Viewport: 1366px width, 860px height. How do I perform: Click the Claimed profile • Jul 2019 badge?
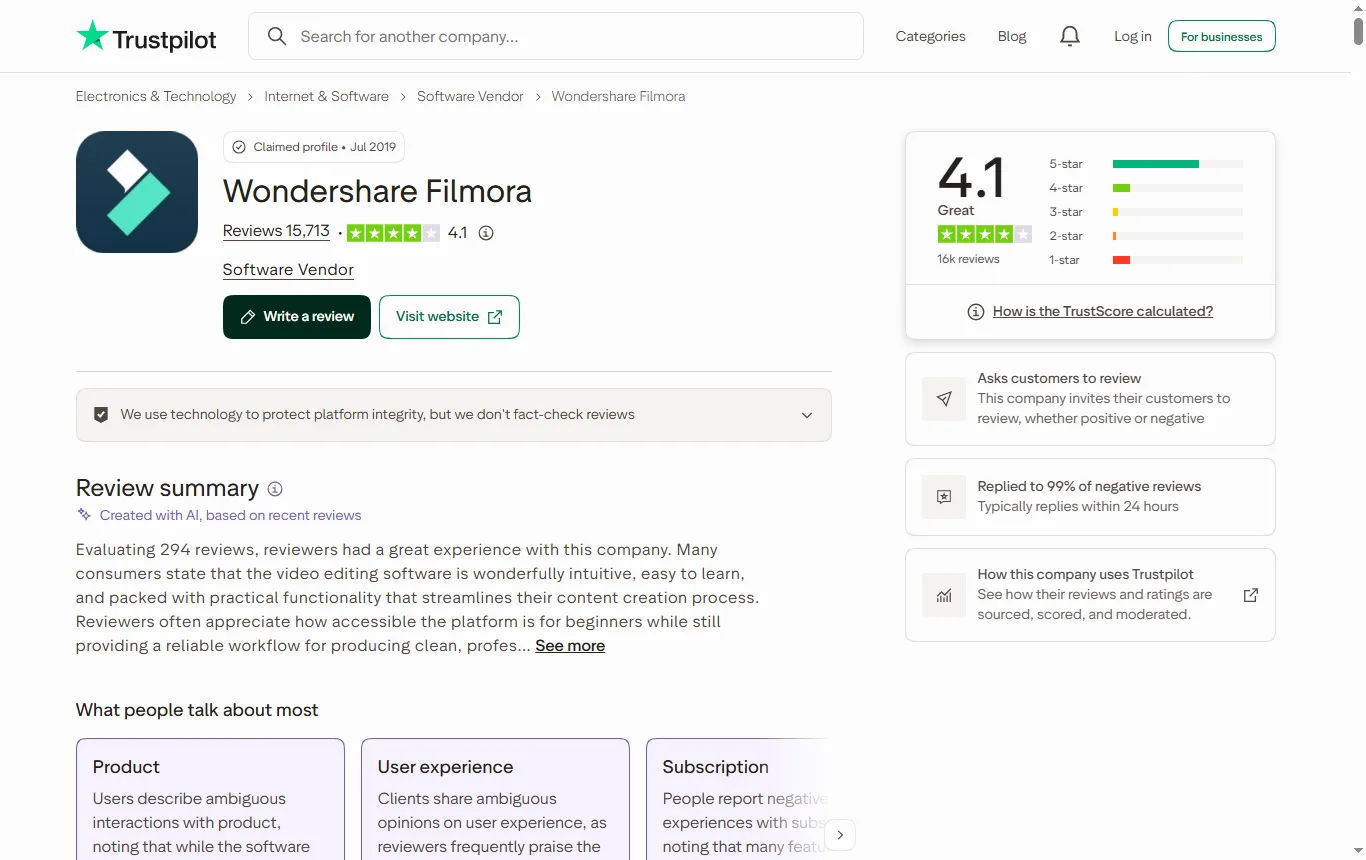pos(314,147)
